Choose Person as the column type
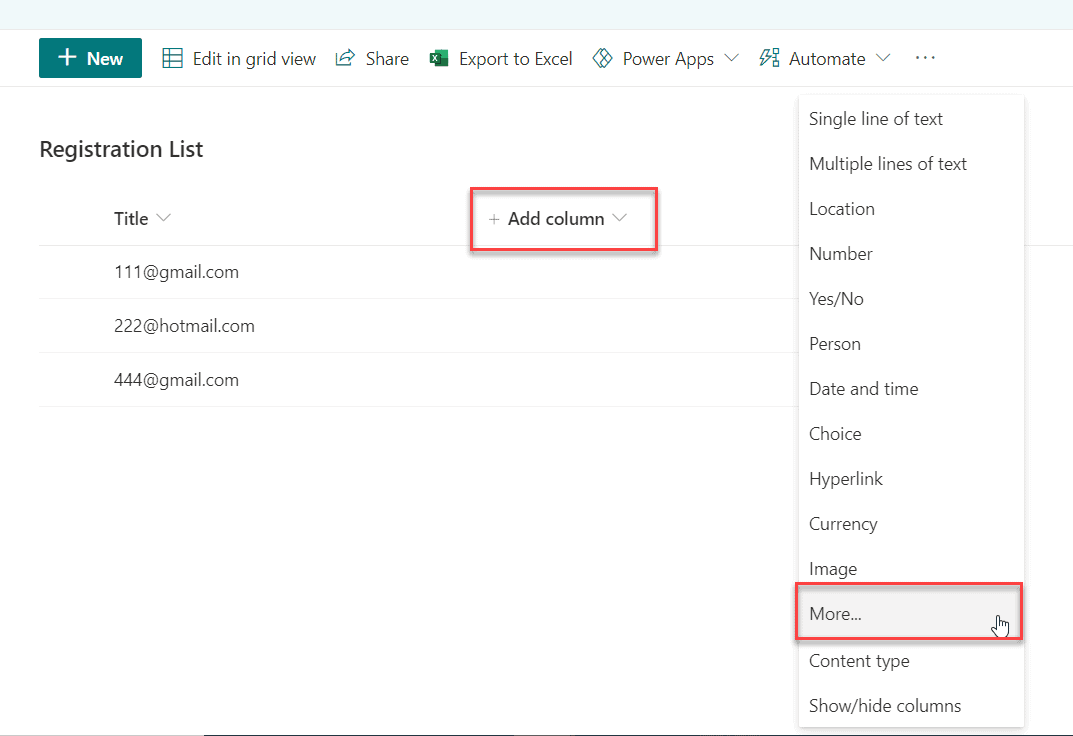 tap(835, 343)
